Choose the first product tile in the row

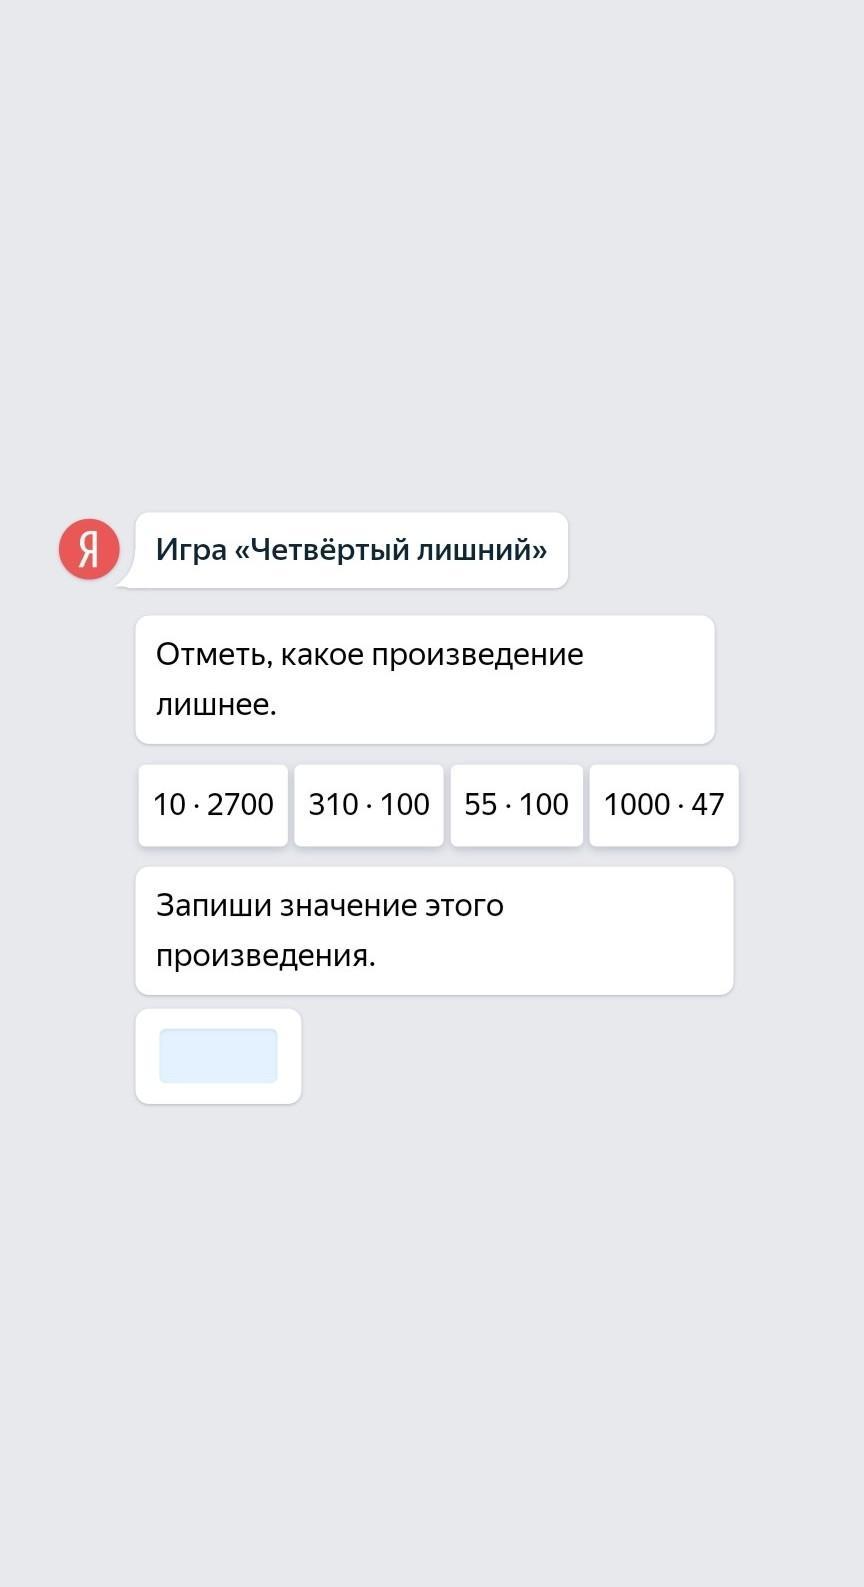(213, 805)
